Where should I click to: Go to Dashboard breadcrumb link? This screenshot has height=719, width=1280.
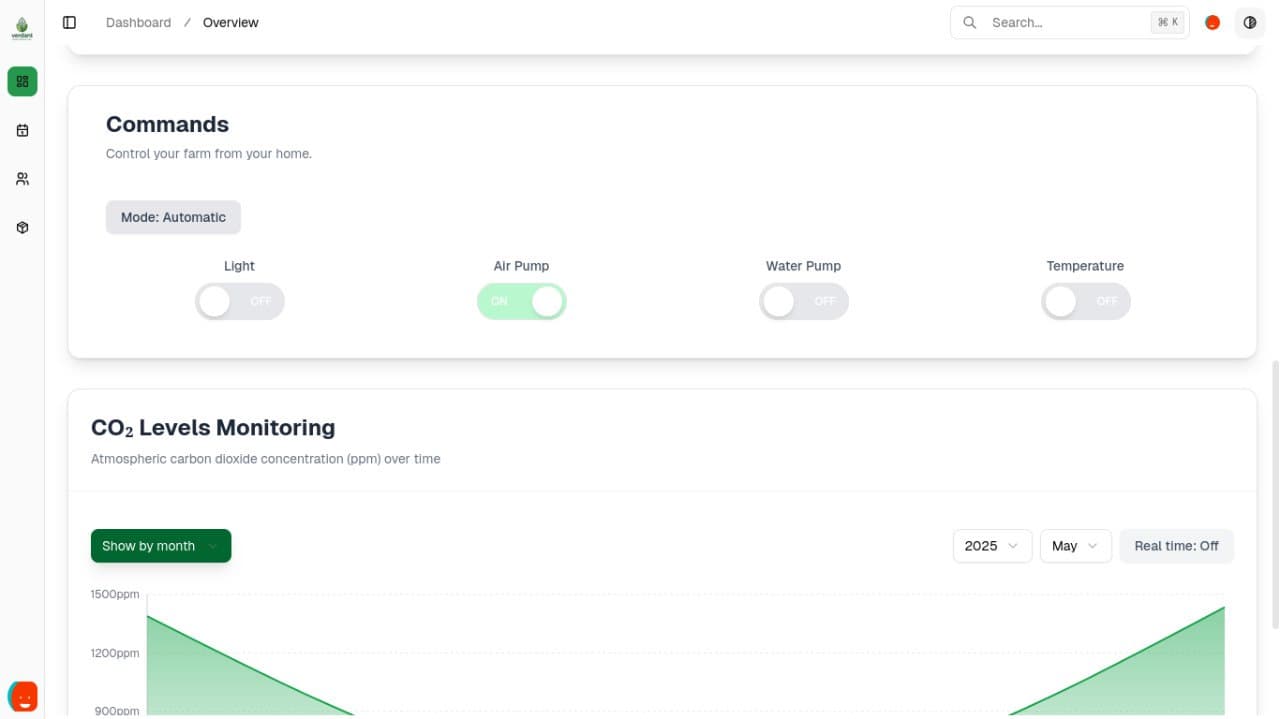[138, 22]
